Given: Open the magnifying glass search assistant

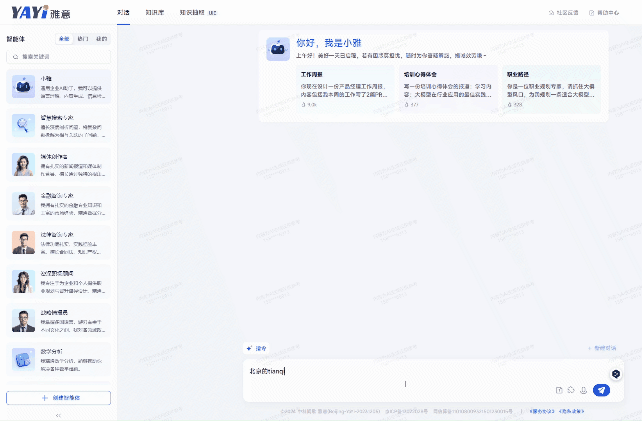Looking at the screenshot, I should (x=58, y=125).
